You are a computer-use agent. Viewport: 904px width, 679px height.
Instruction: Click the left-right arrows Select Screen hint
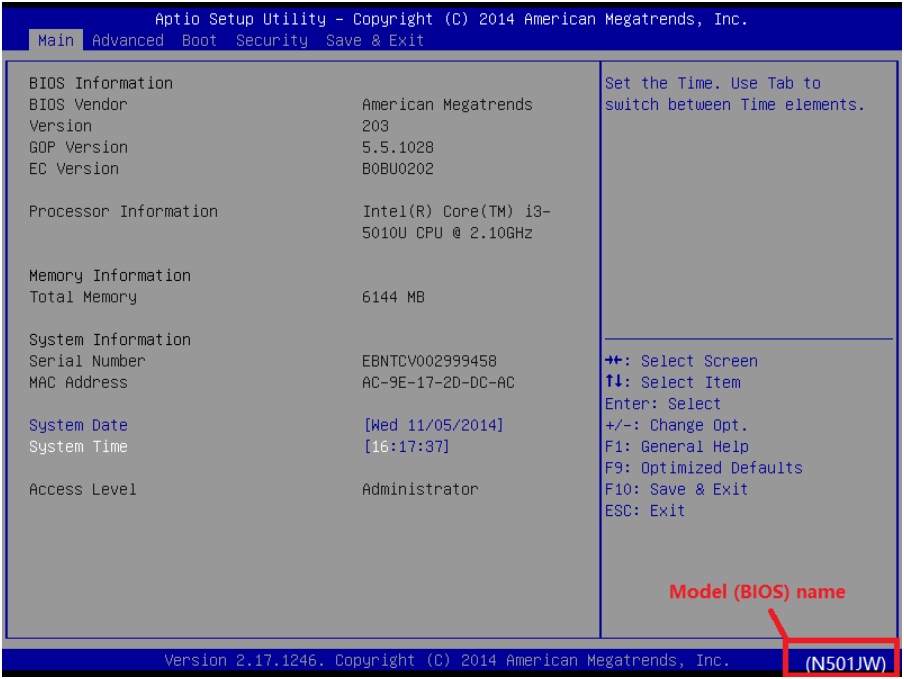[x=681, y=361]
